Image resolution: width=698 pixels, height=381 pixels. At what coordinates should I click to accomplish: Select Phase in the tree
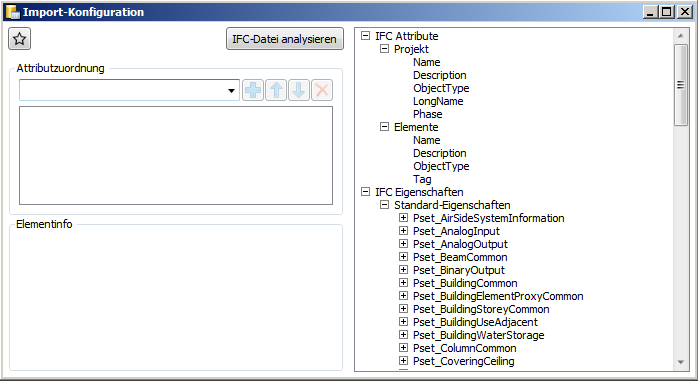428,114
